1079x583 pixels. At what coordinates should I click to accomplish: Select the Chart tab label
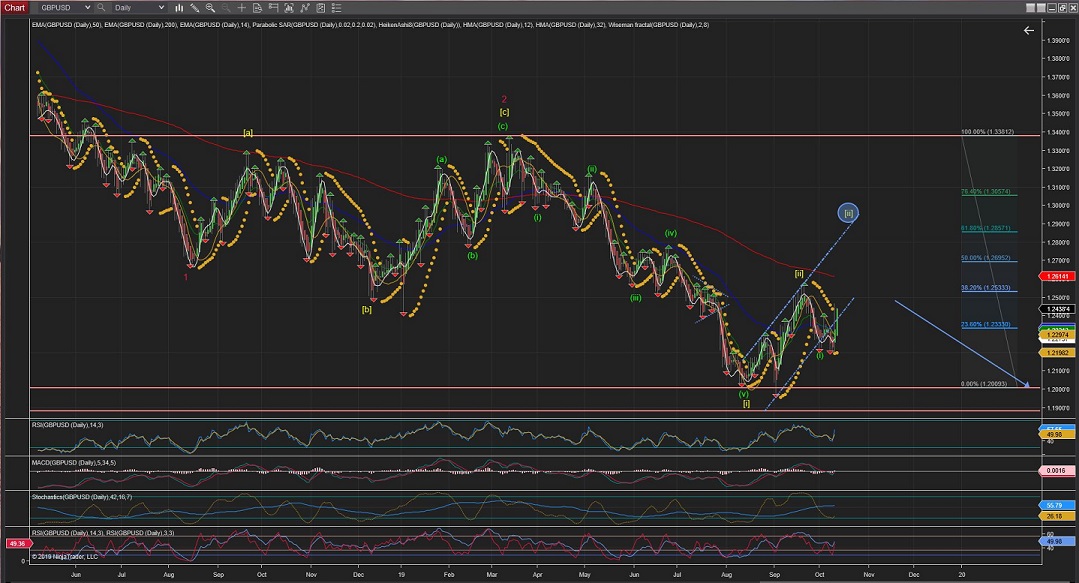point(14,8)
